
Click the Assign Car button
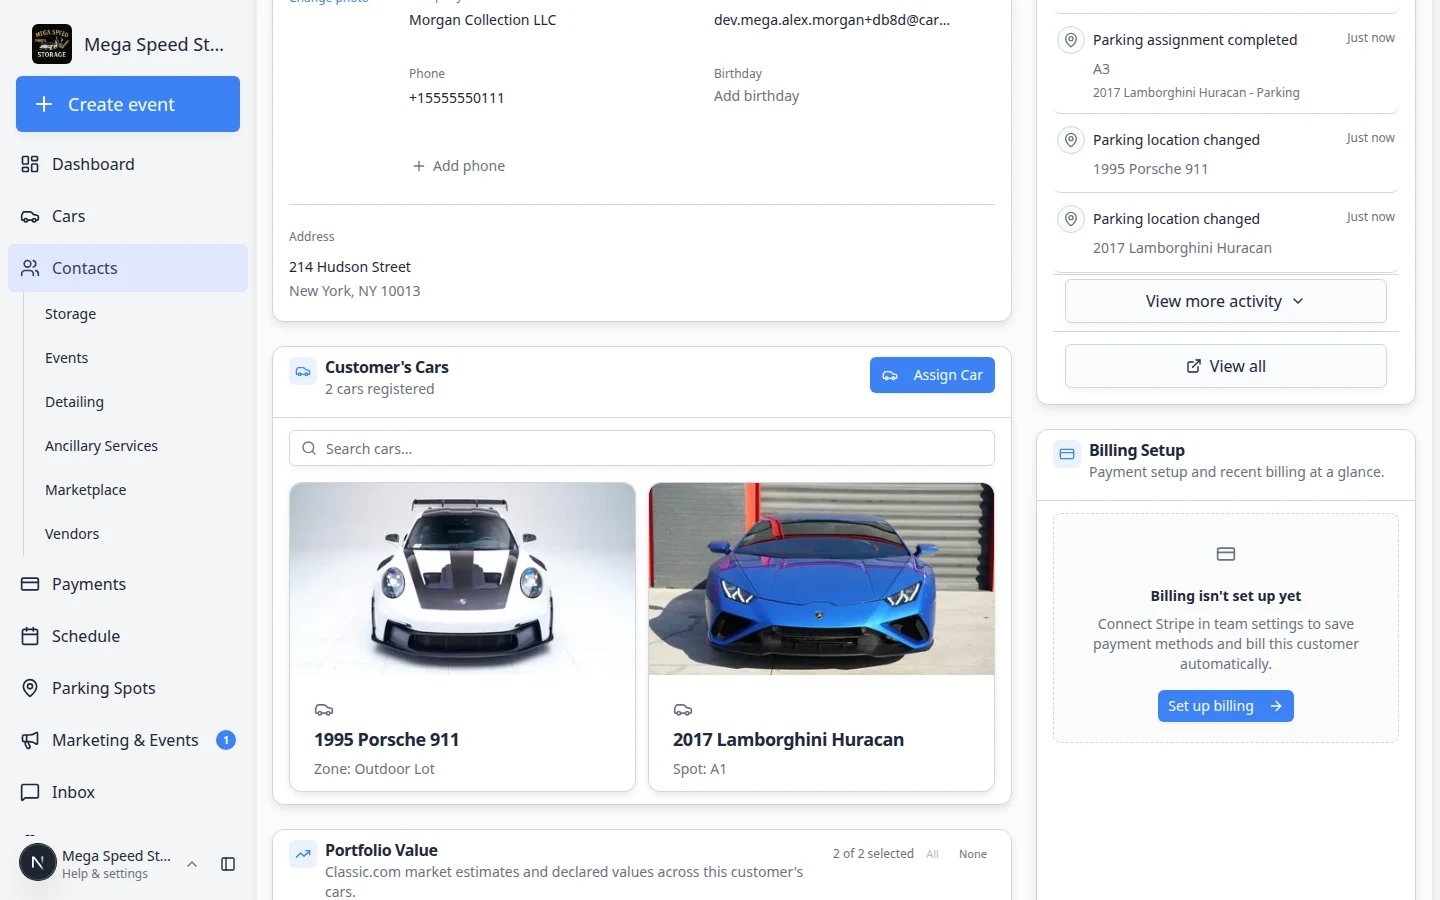pos(932,375)
